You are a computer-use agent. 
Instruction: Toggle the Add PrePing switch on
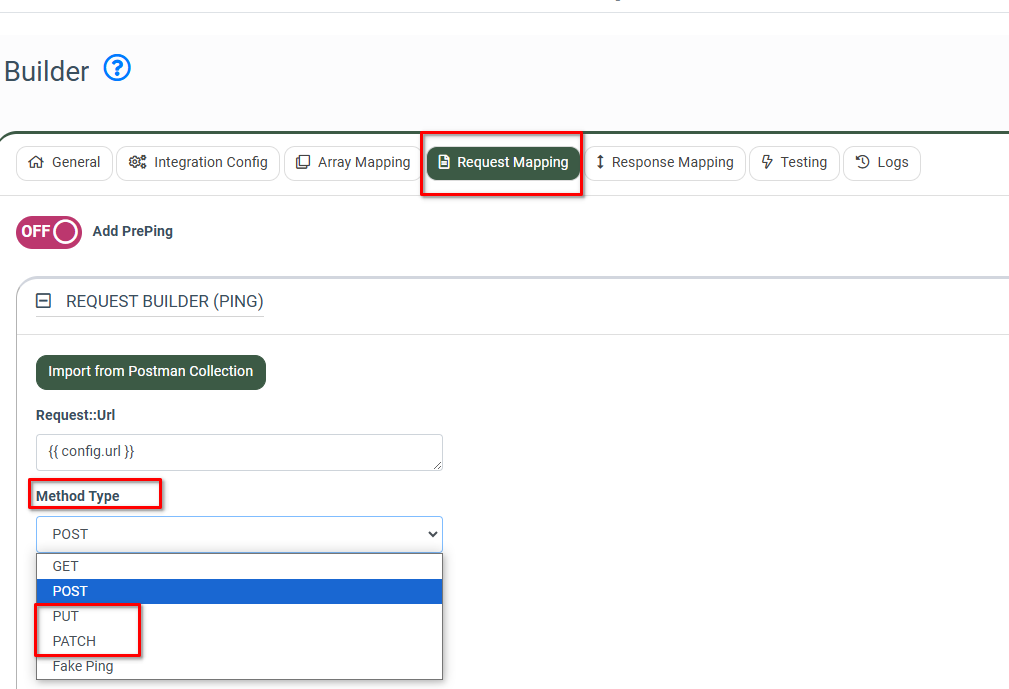click(49, 232)
